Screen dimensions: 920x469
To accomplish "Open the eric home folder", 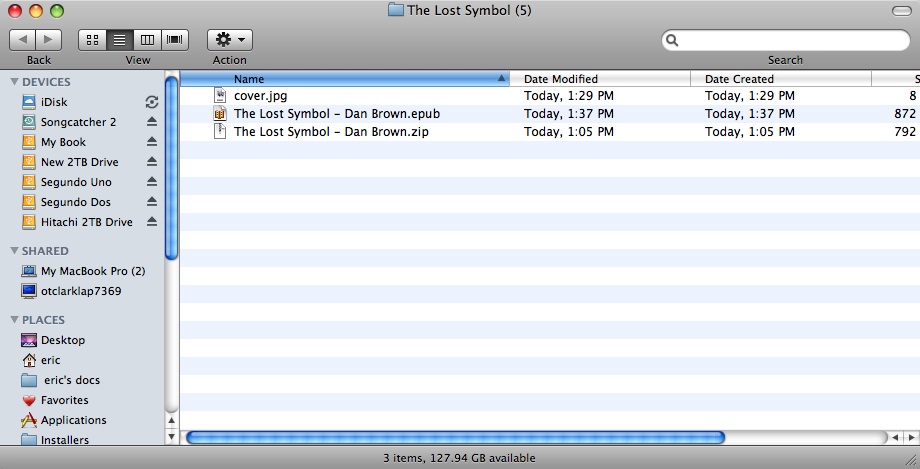I will point(50,360).
